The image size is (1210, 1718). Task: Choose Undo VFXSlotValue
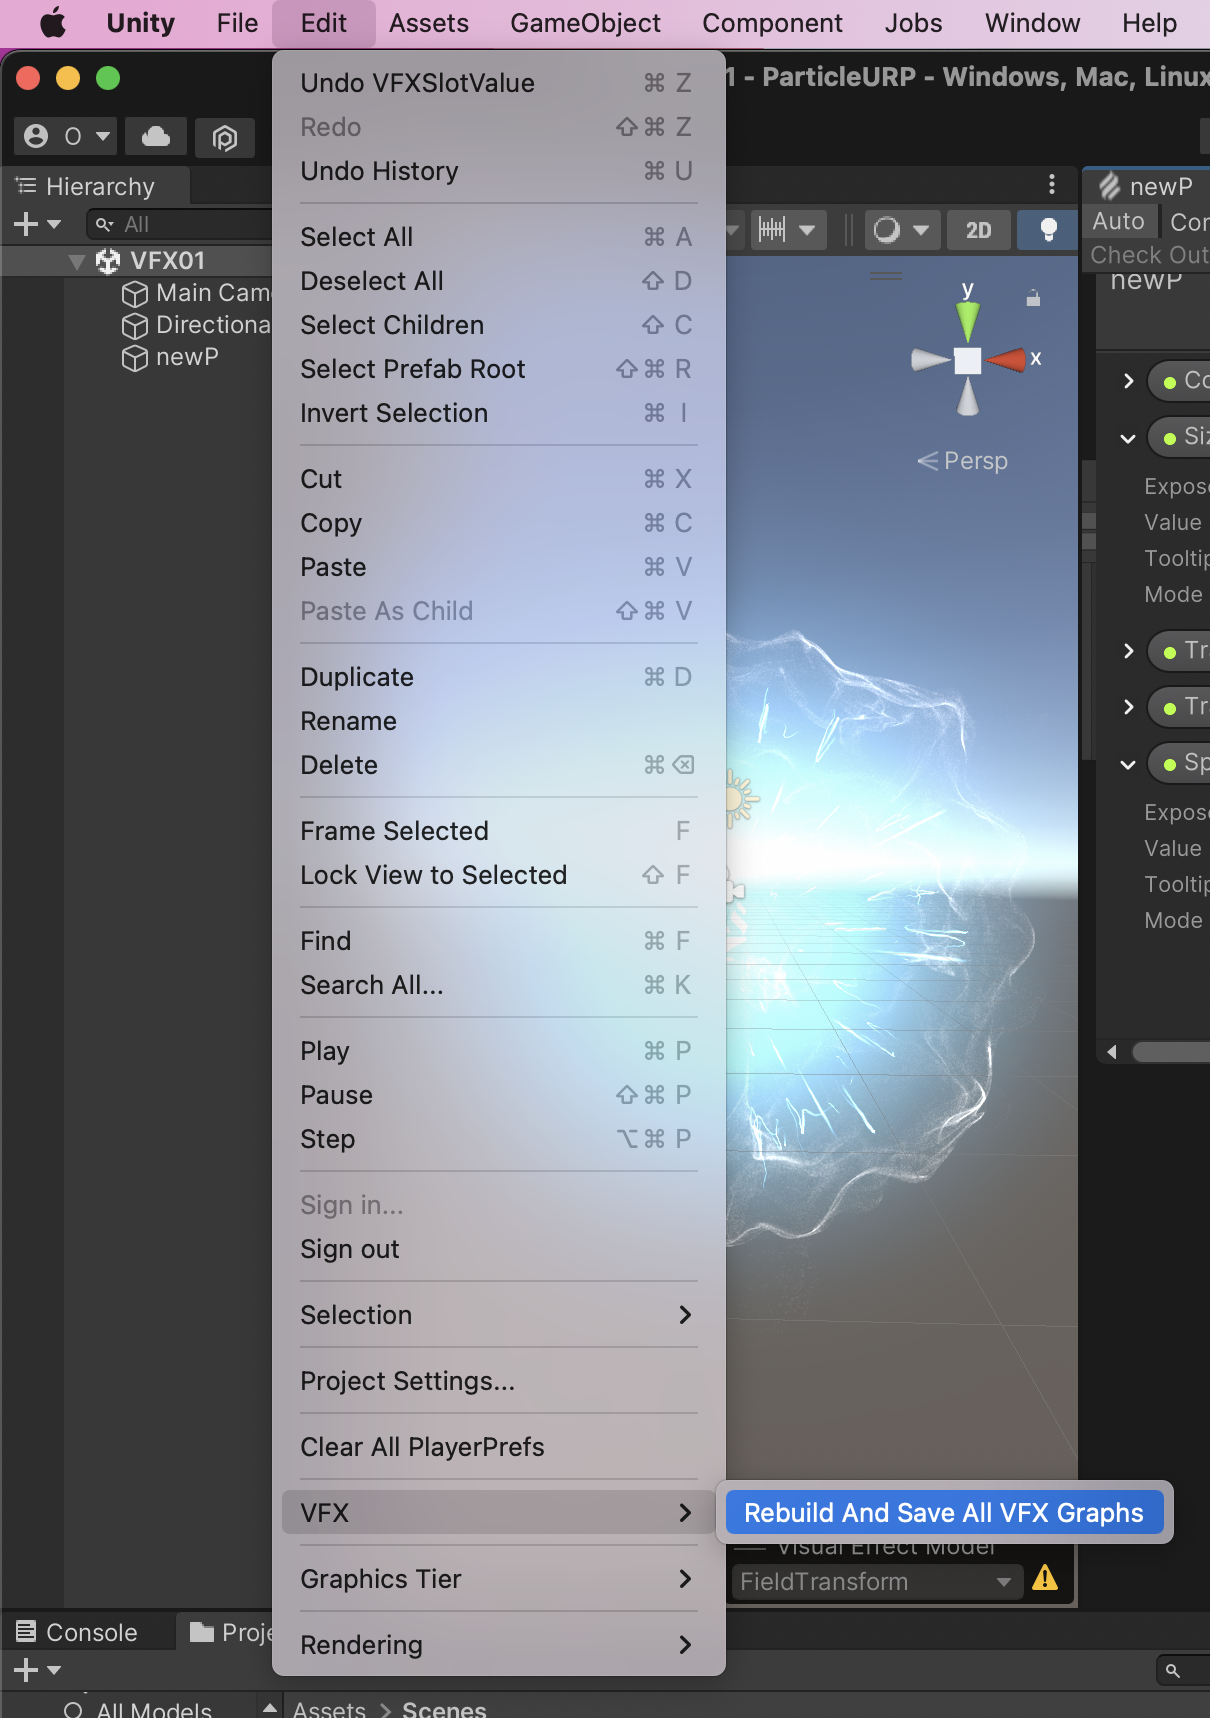click(498, 83)
